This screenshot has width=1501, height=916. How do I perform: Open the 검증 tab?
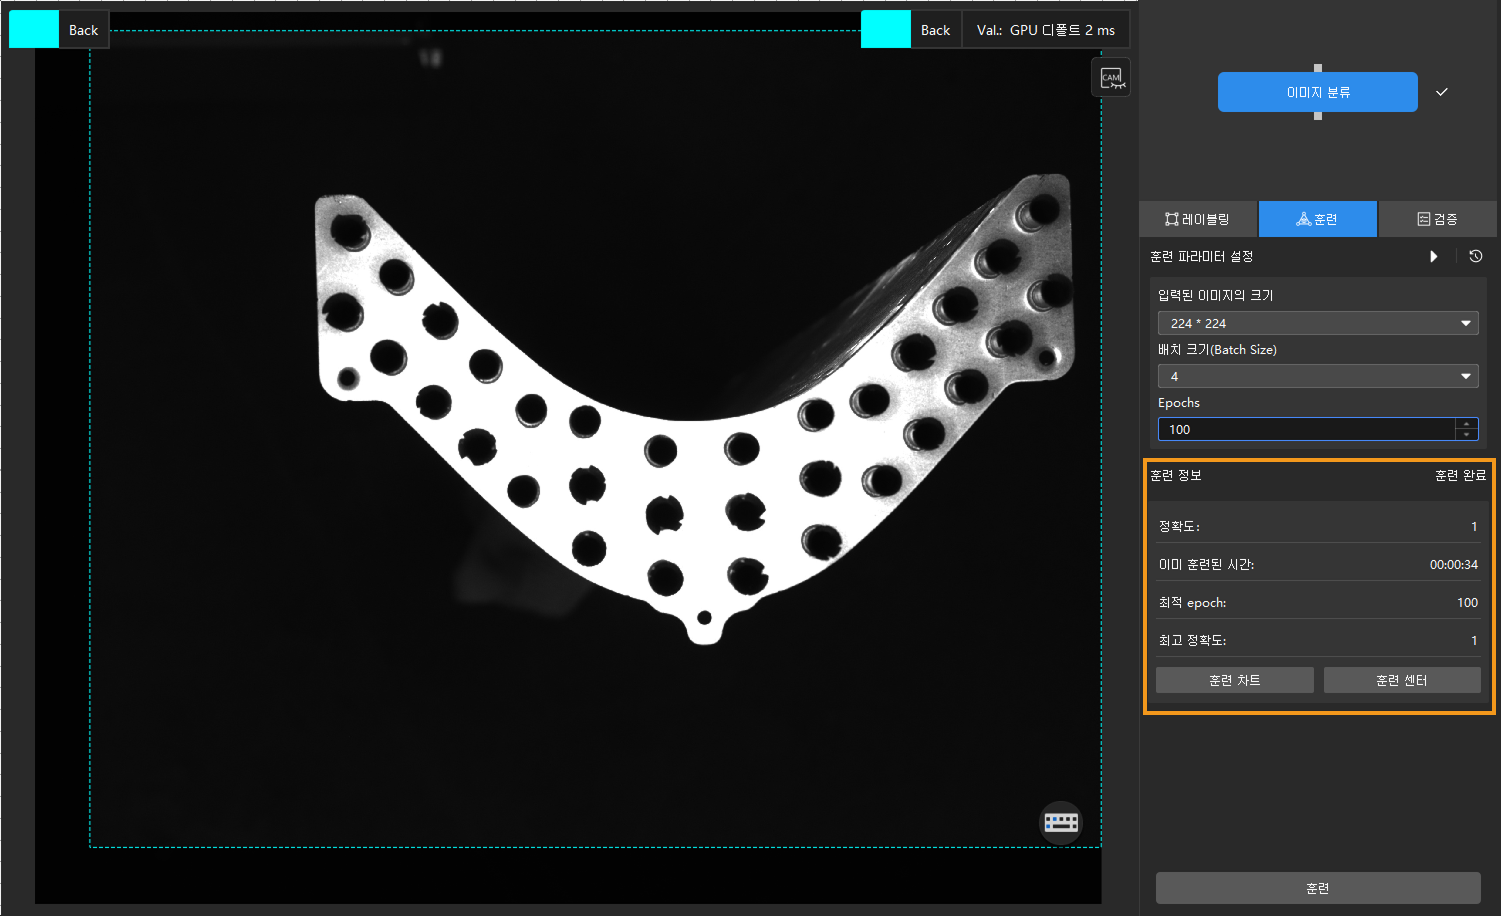pos(1437,219)
